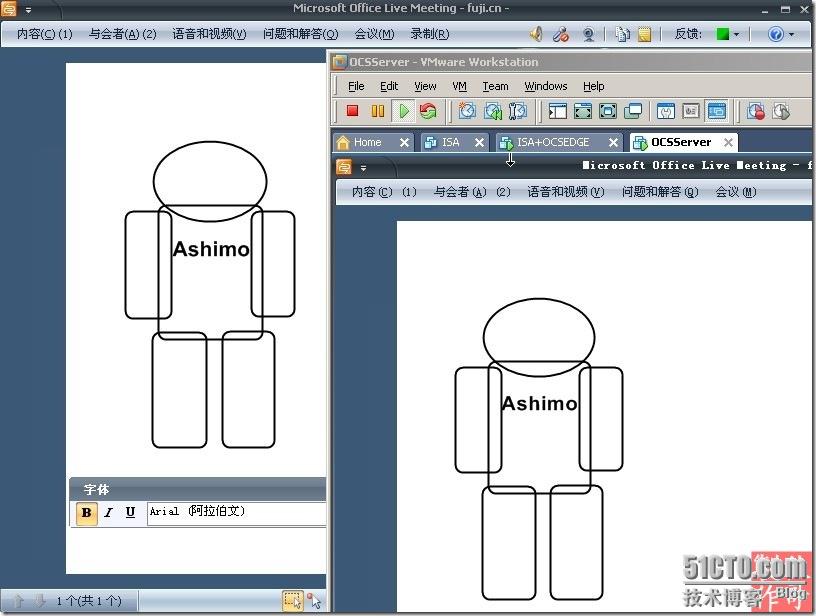Open the shared notes yellow notepad icon
Screen dimensions: 816x616
click(x=644, y=34)
